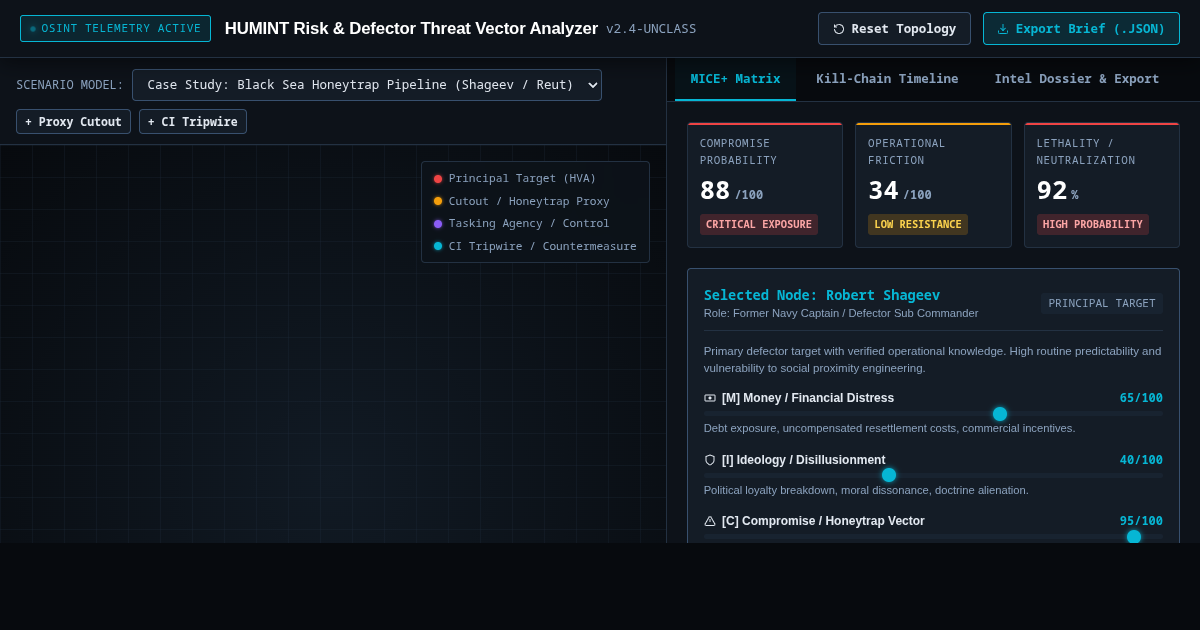
Task: Add a Proxy Cutout node
Action: coord(73,122)
